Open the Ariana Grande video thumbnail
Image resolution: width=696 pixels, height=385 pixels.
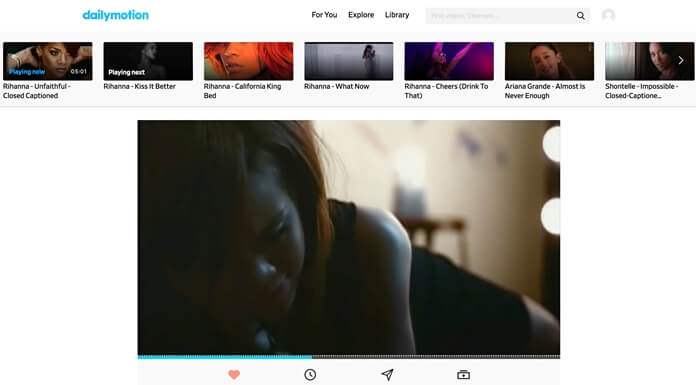[550, 61]
